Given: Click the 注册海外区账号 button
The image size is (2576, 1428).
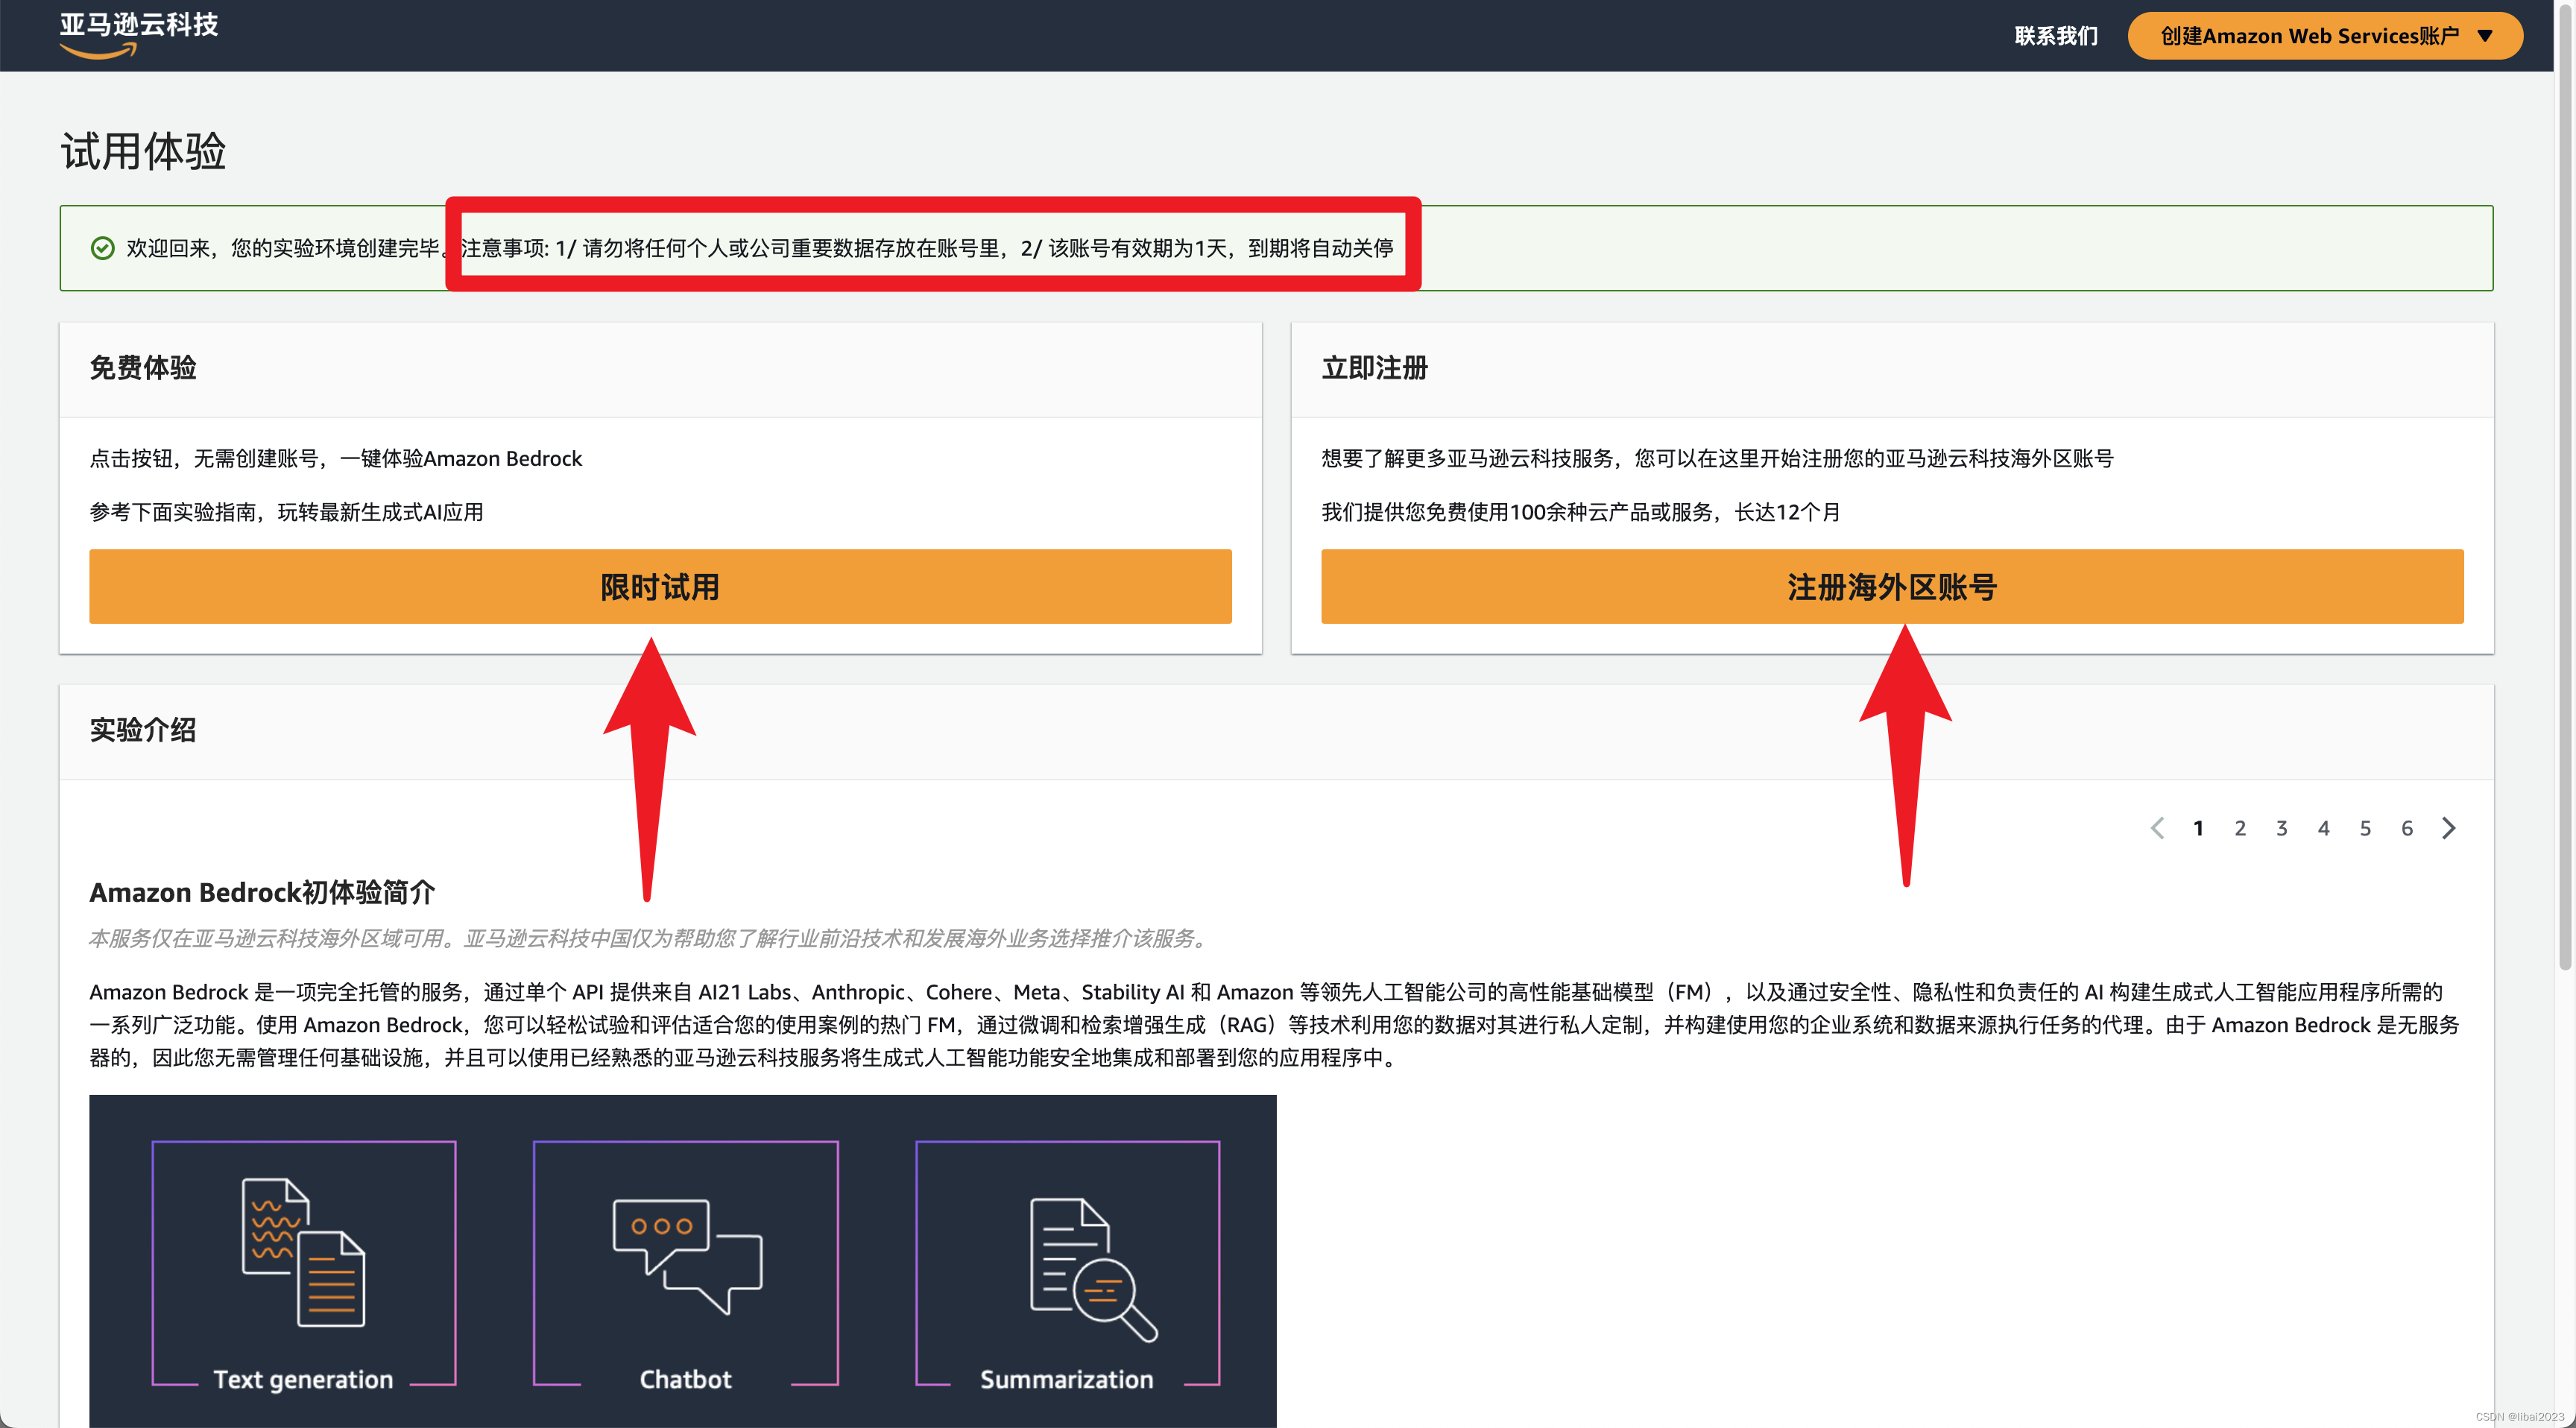Looking at the screenshot, I should 1892,587.
